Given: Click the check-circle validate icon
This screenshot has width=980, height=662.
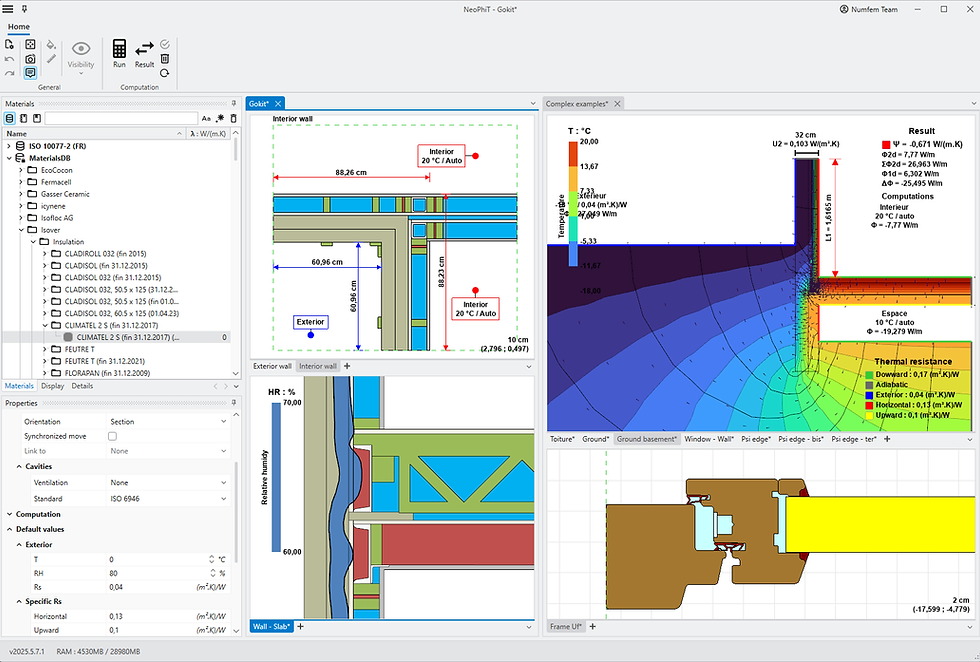Looking at the screenshot, I should (x=165, y=44).
